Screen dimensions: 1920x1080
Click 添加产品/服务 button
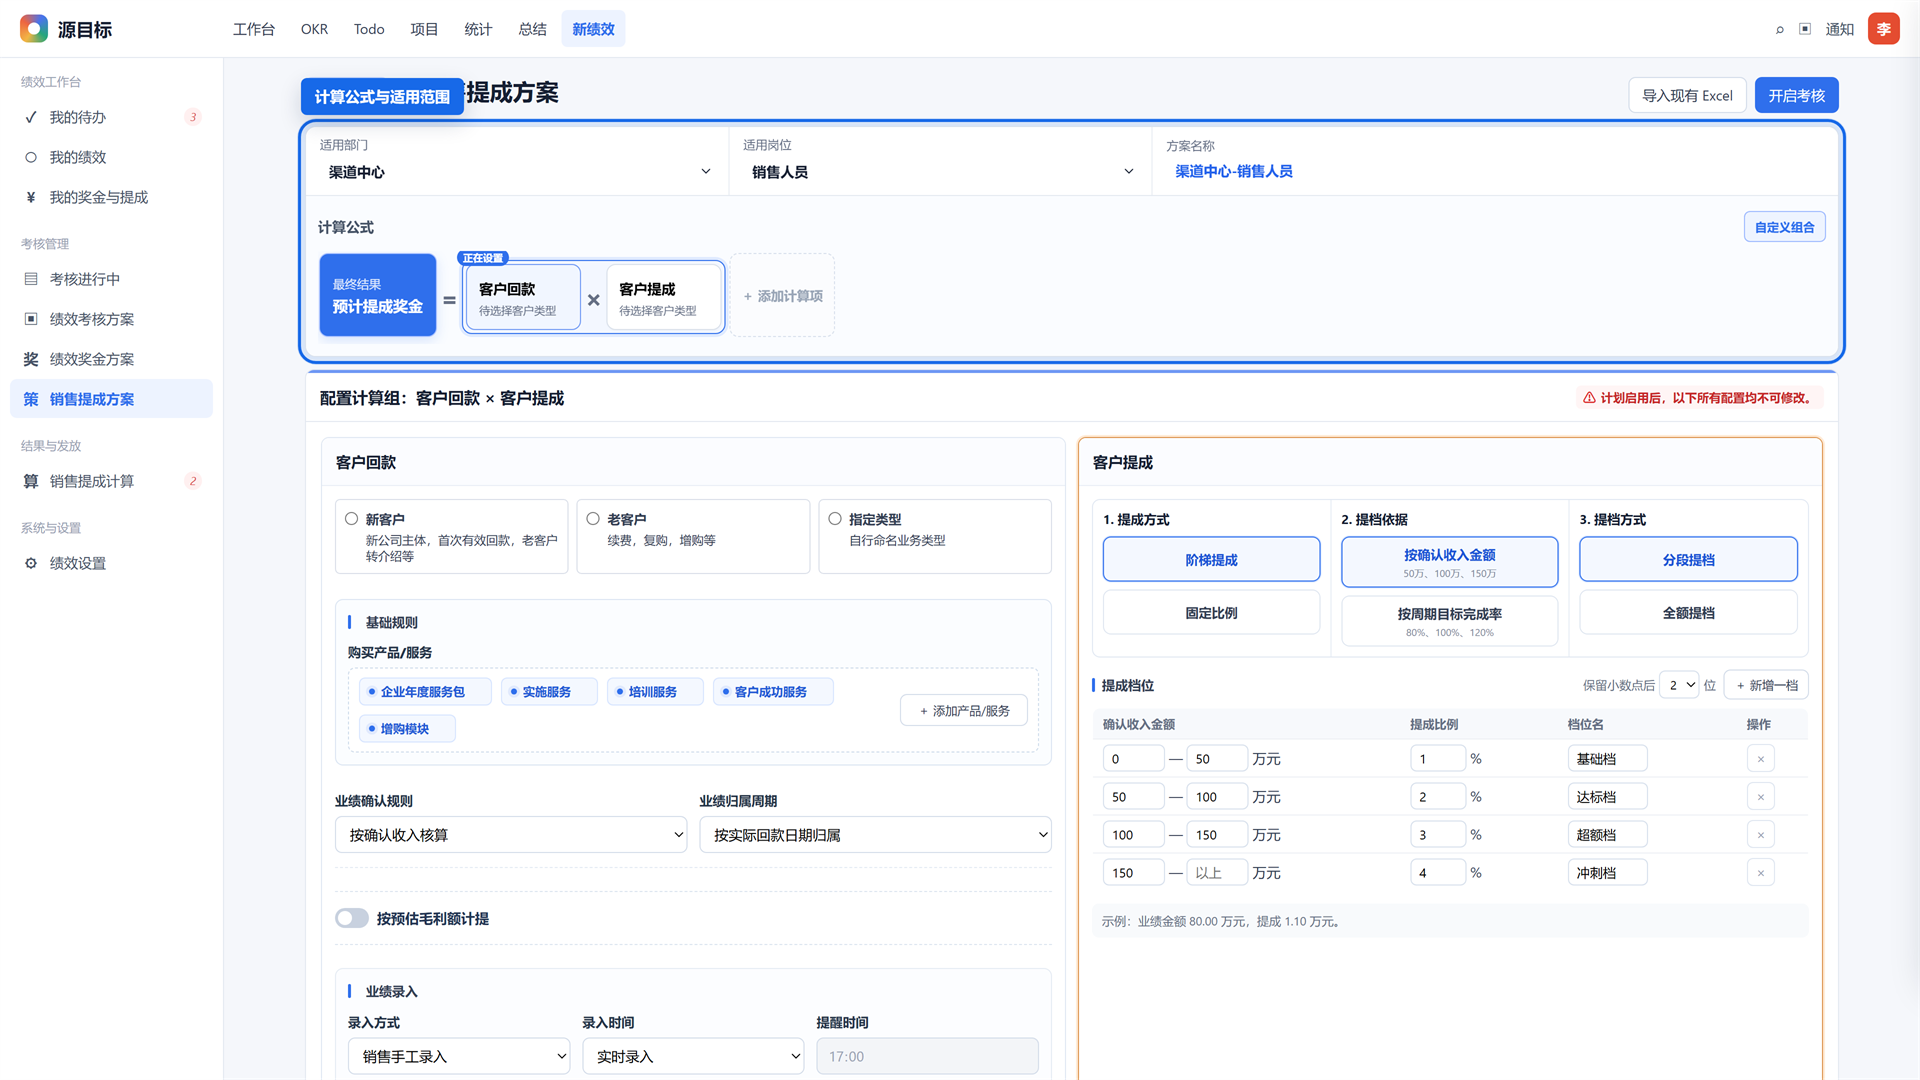964,711
